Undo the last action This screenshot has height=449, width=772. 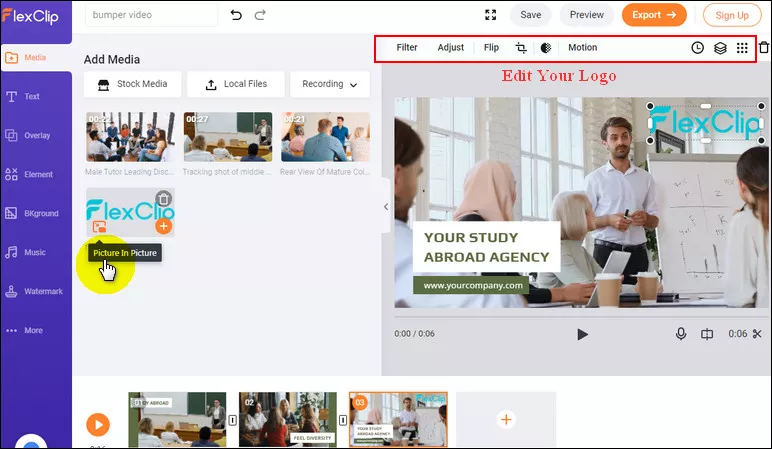[x=236, y=15]
